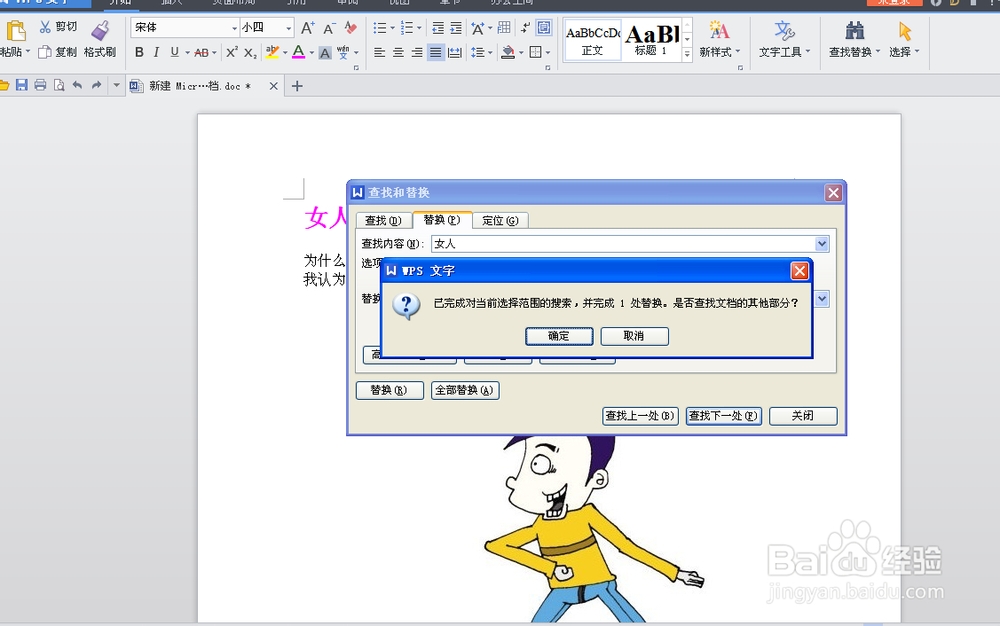
Task: Switch to the 替换(P) tab
Action: (x=442, y=220)
